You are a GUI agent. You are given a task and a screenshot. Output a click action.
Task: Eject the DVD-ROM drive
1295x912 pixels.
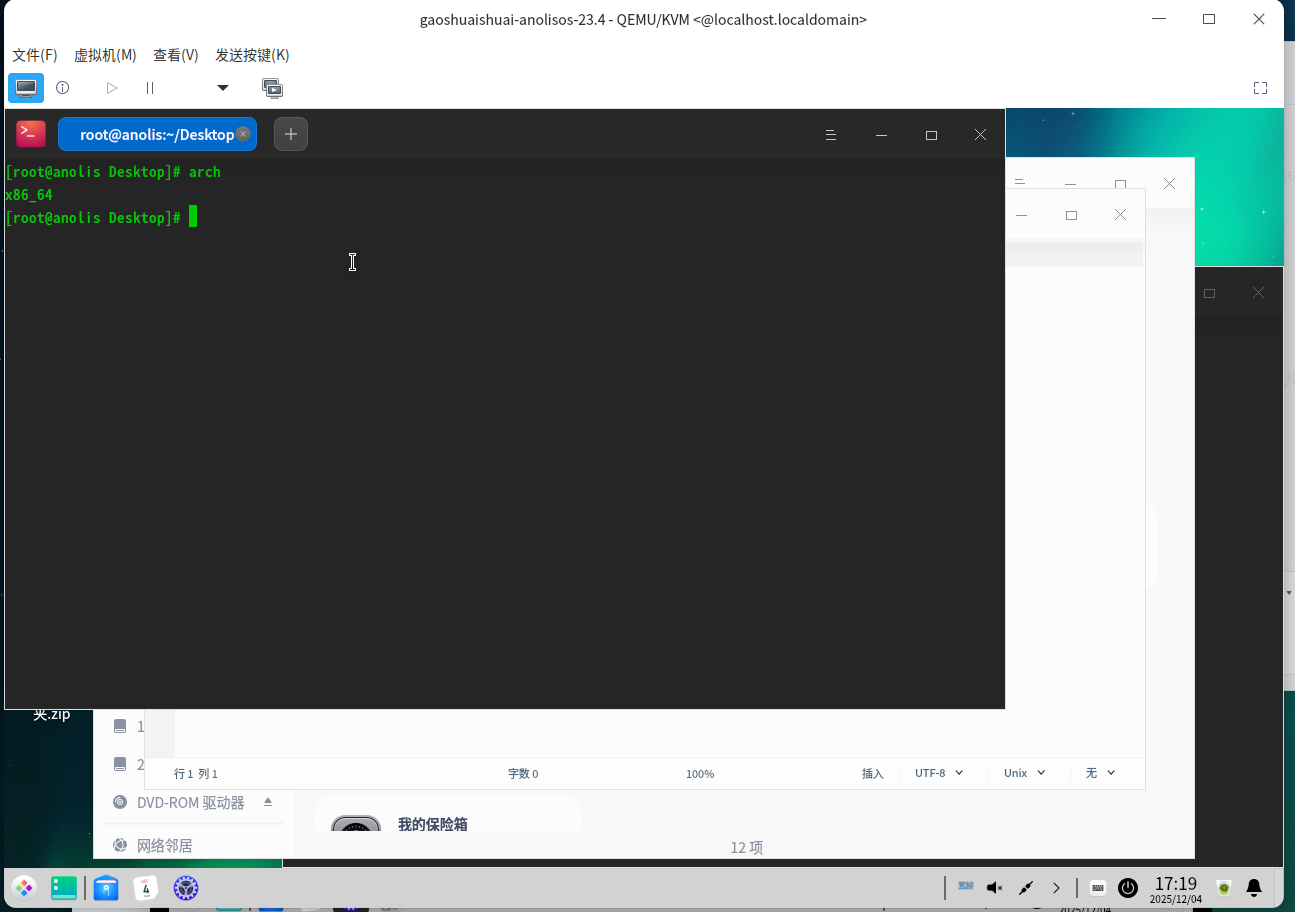coord(268,802)
